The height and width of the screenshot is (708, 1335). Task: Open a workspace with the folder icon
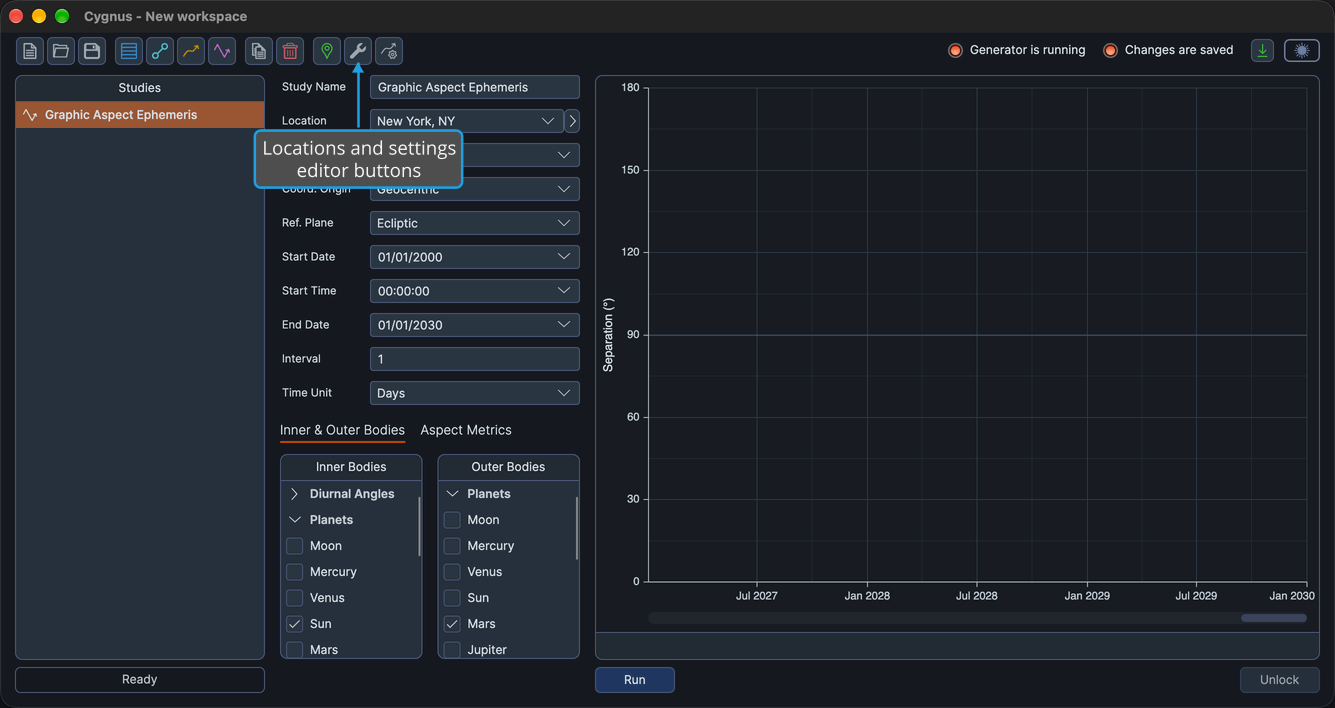[x=61, y=51]
